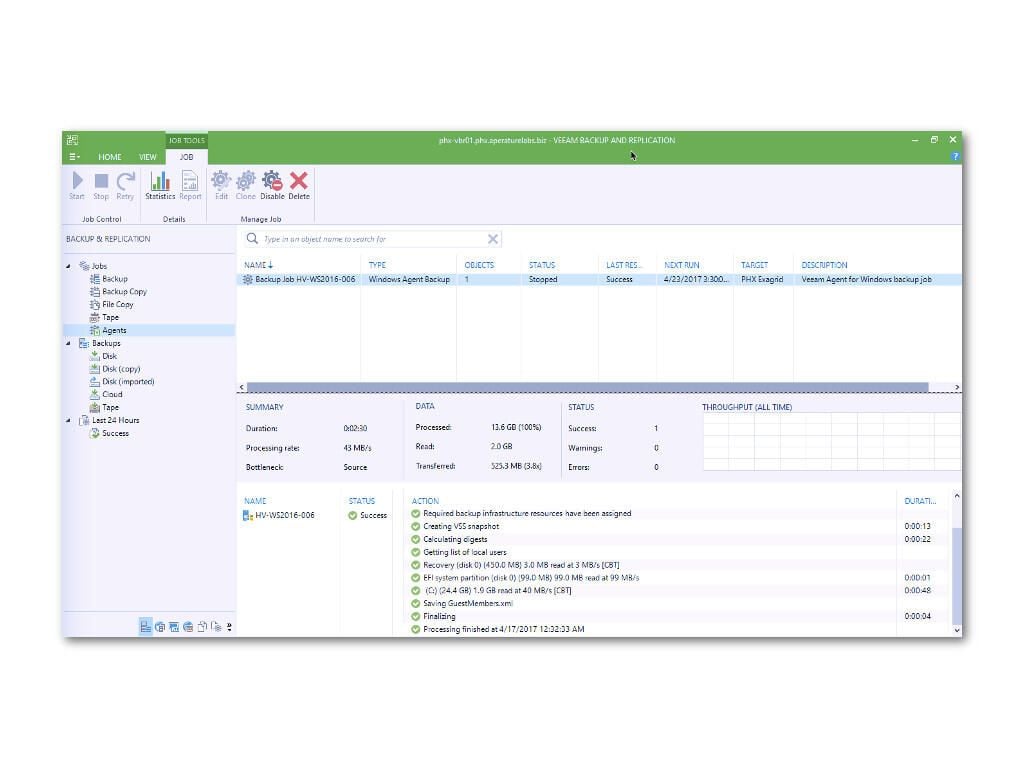Click the Clone job icon
The image size is (1024, 768).
pos(246,181)
